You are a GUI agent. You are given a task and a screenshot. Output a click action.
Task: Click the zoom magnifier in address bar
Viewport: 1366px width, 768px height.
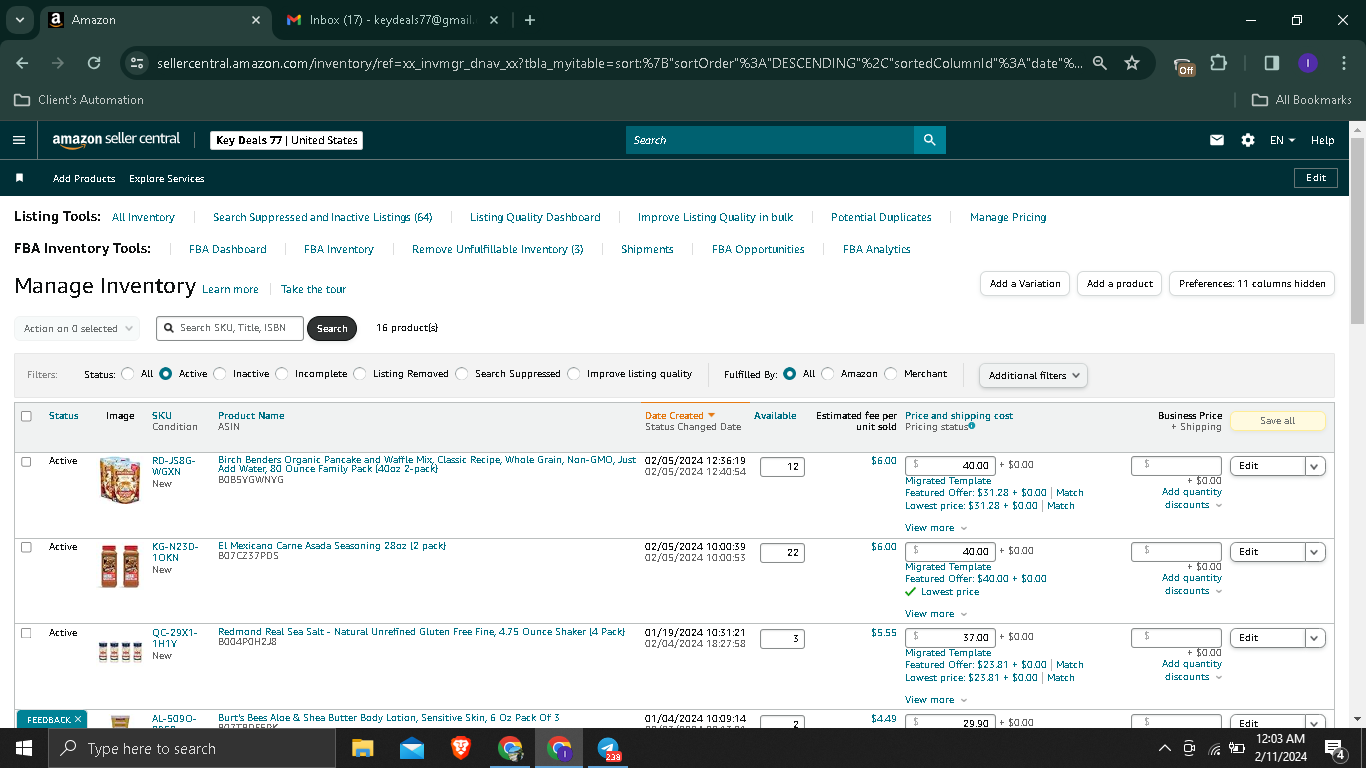[x=1100, y=63]
